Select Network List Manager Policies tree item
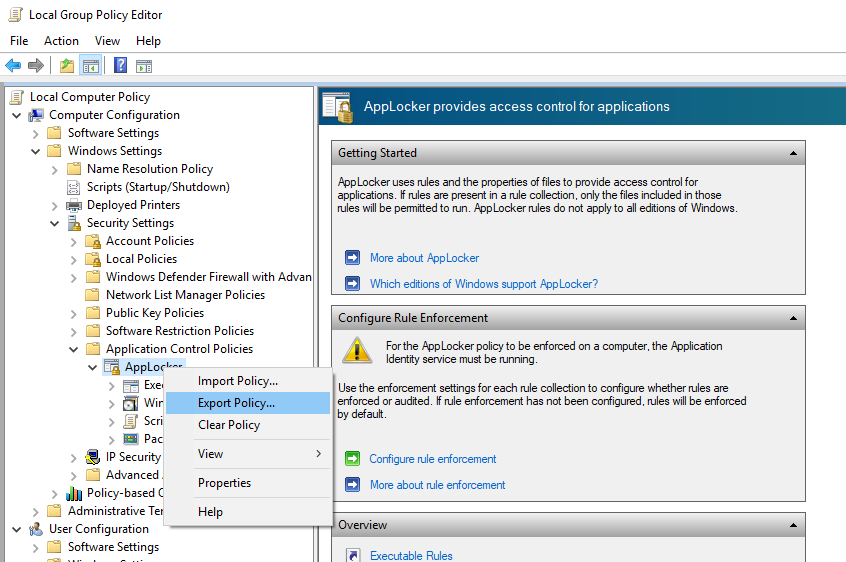Viewport: 846px width, 562px height. (186, 295)
